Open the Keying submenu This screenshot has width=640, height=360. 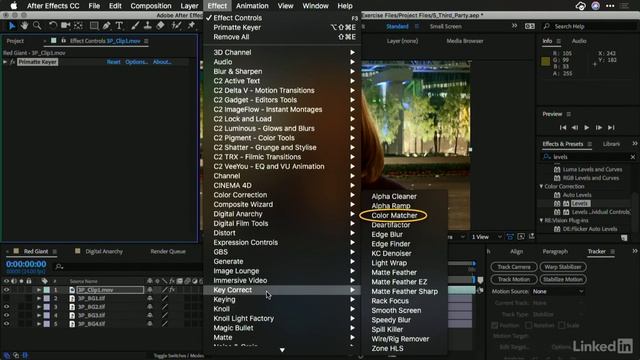(282, 300)
